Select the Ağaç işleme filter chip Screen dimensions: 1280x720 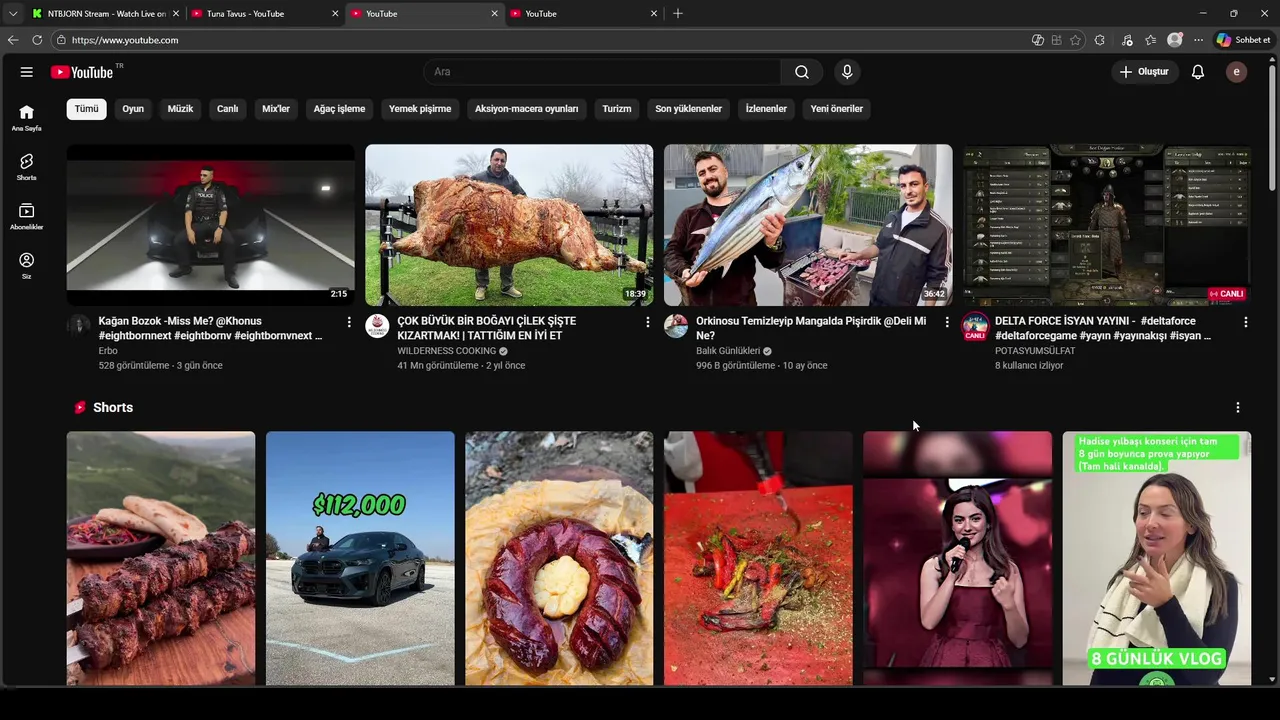click(x=339, y=109)
